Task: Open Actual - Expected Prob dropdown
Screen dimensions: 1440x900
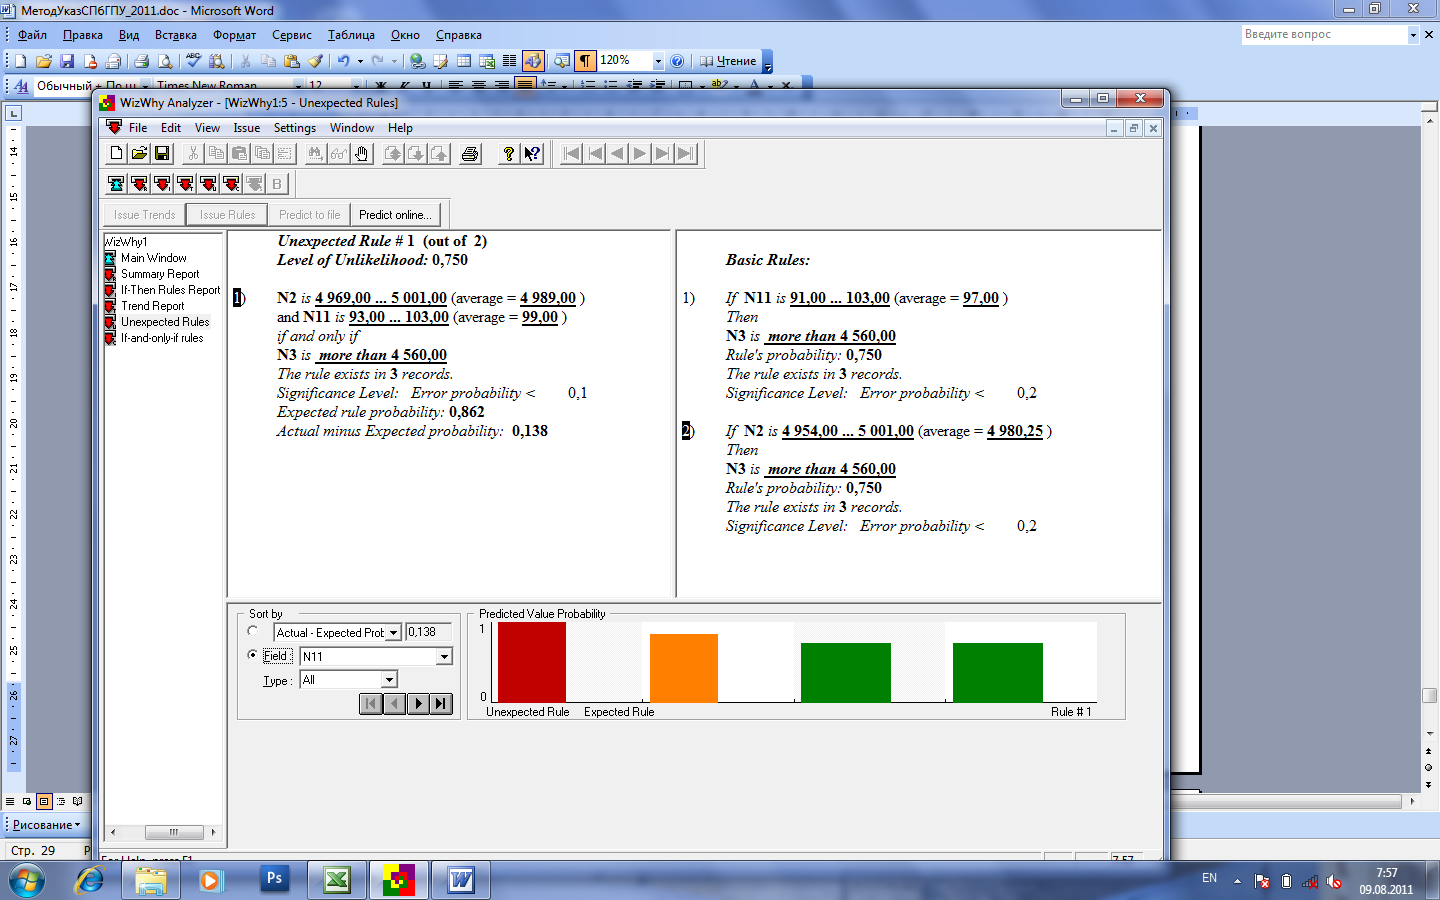Action: point(394,633)
